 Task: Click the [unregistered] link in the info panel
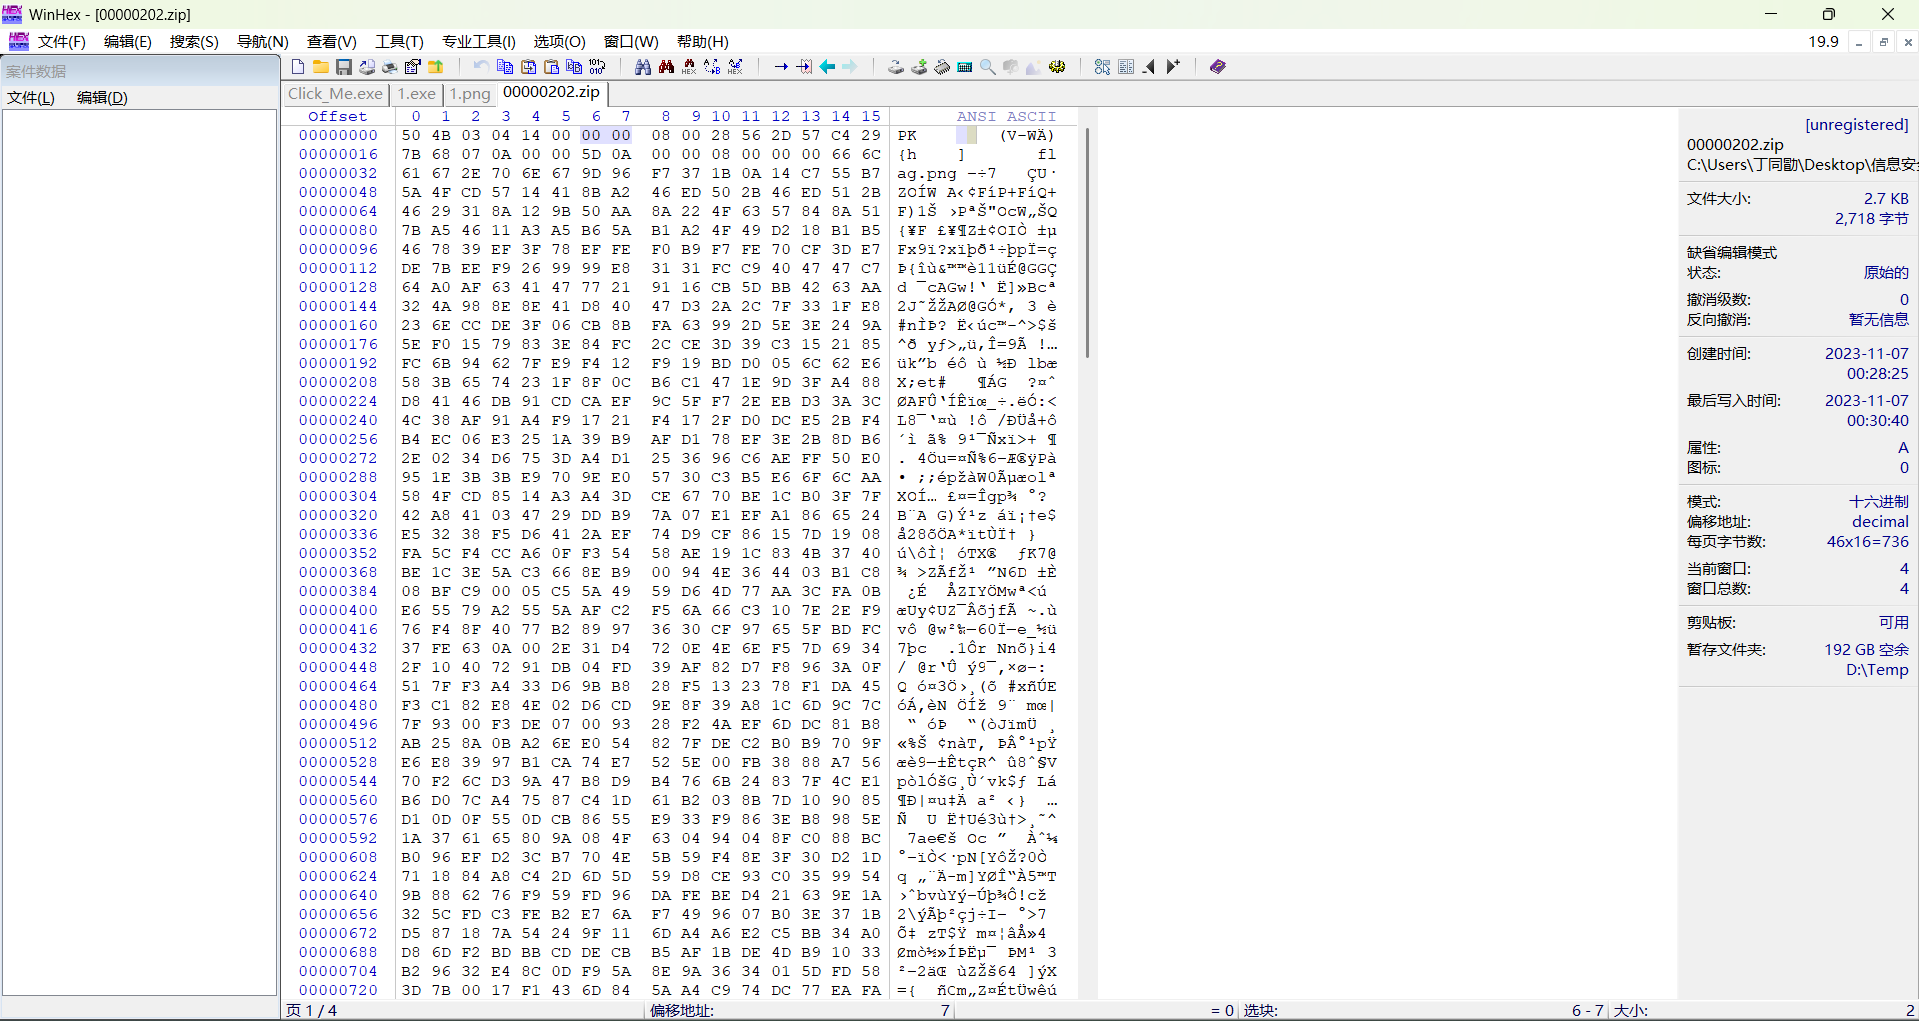pos(1856,124)
